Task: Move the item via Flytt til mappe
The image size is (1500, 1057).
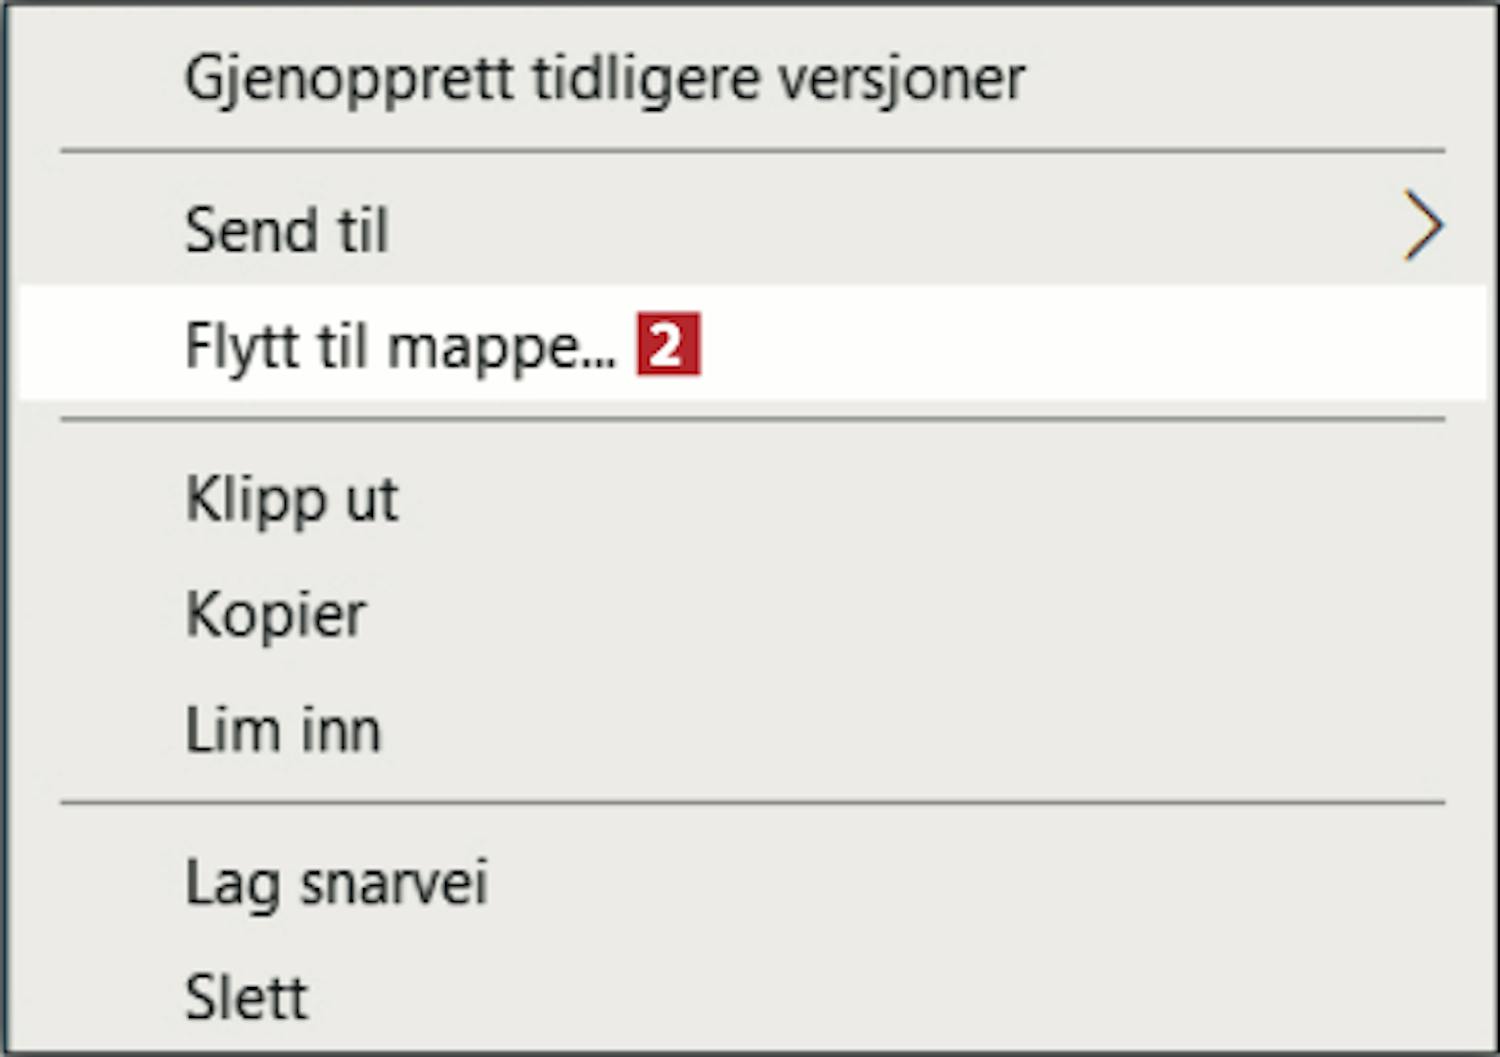Action: point(400,347)
